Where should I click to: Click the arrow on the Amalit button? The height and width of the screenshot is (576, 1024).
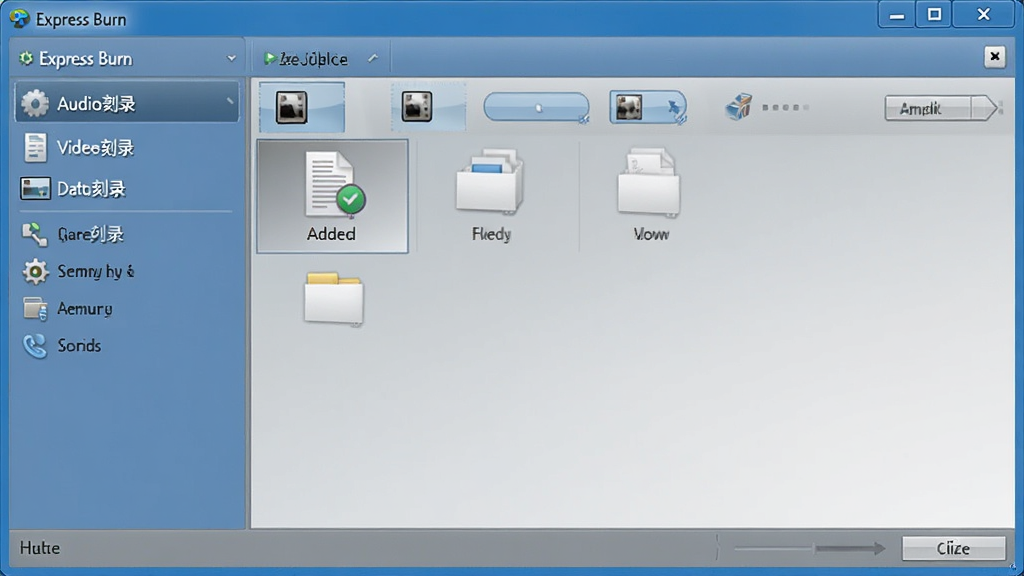[984, 108]
